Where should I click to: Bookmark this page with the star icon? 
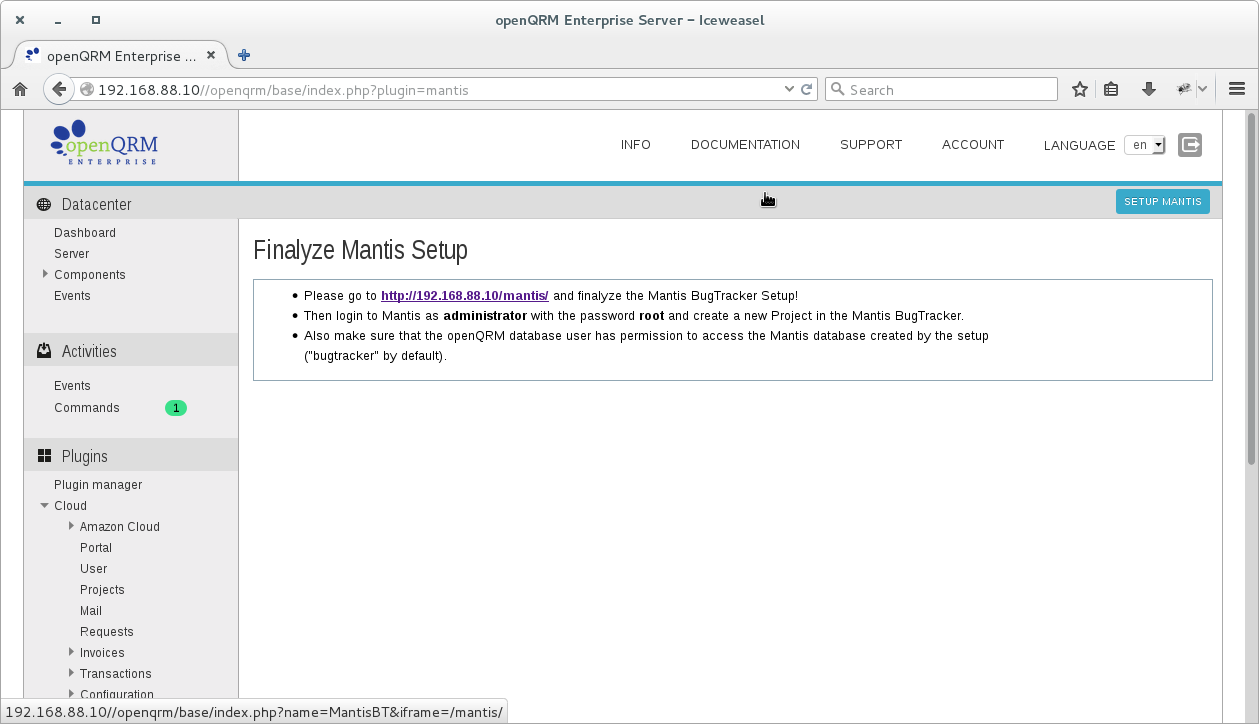pyautogui.click(x=1080, y=89)
